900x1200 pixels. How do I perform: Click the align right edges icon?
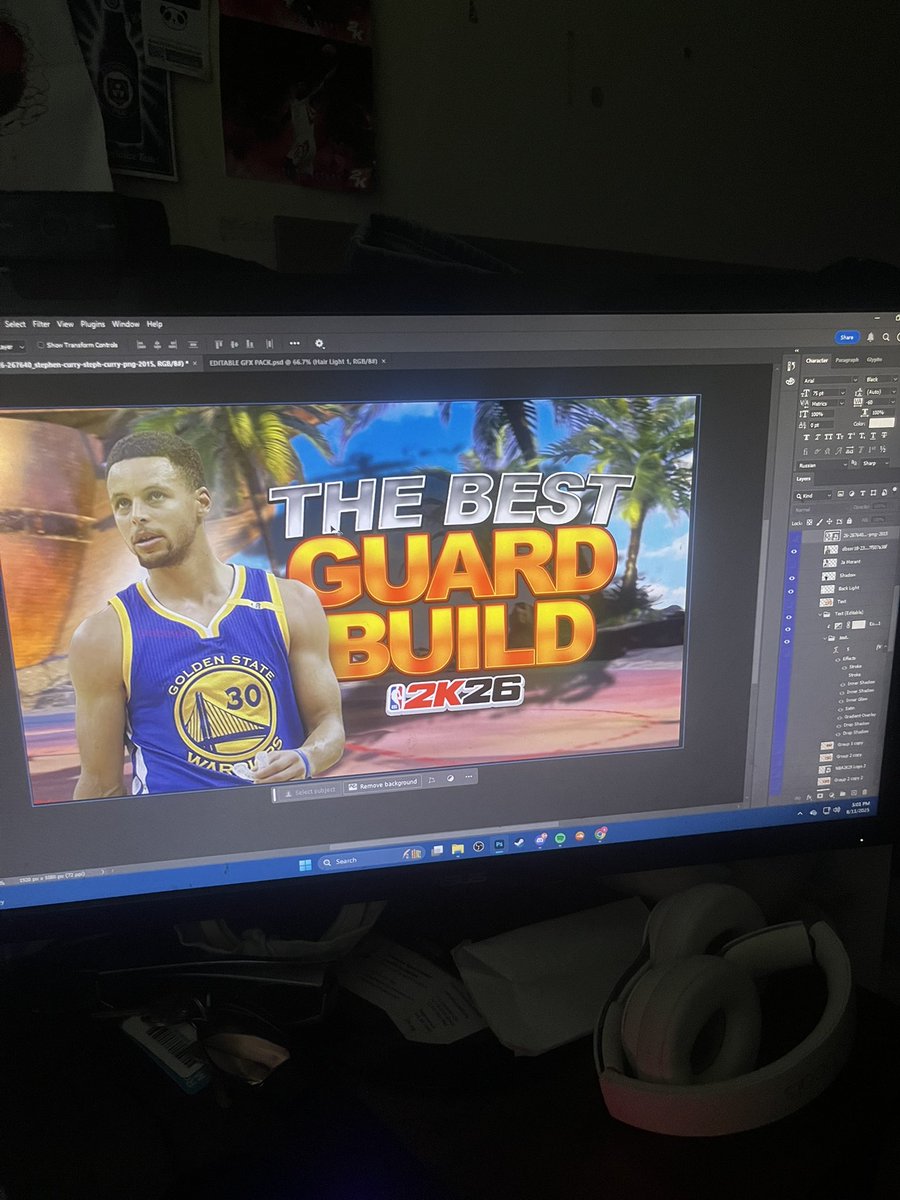tap(172, 344)
